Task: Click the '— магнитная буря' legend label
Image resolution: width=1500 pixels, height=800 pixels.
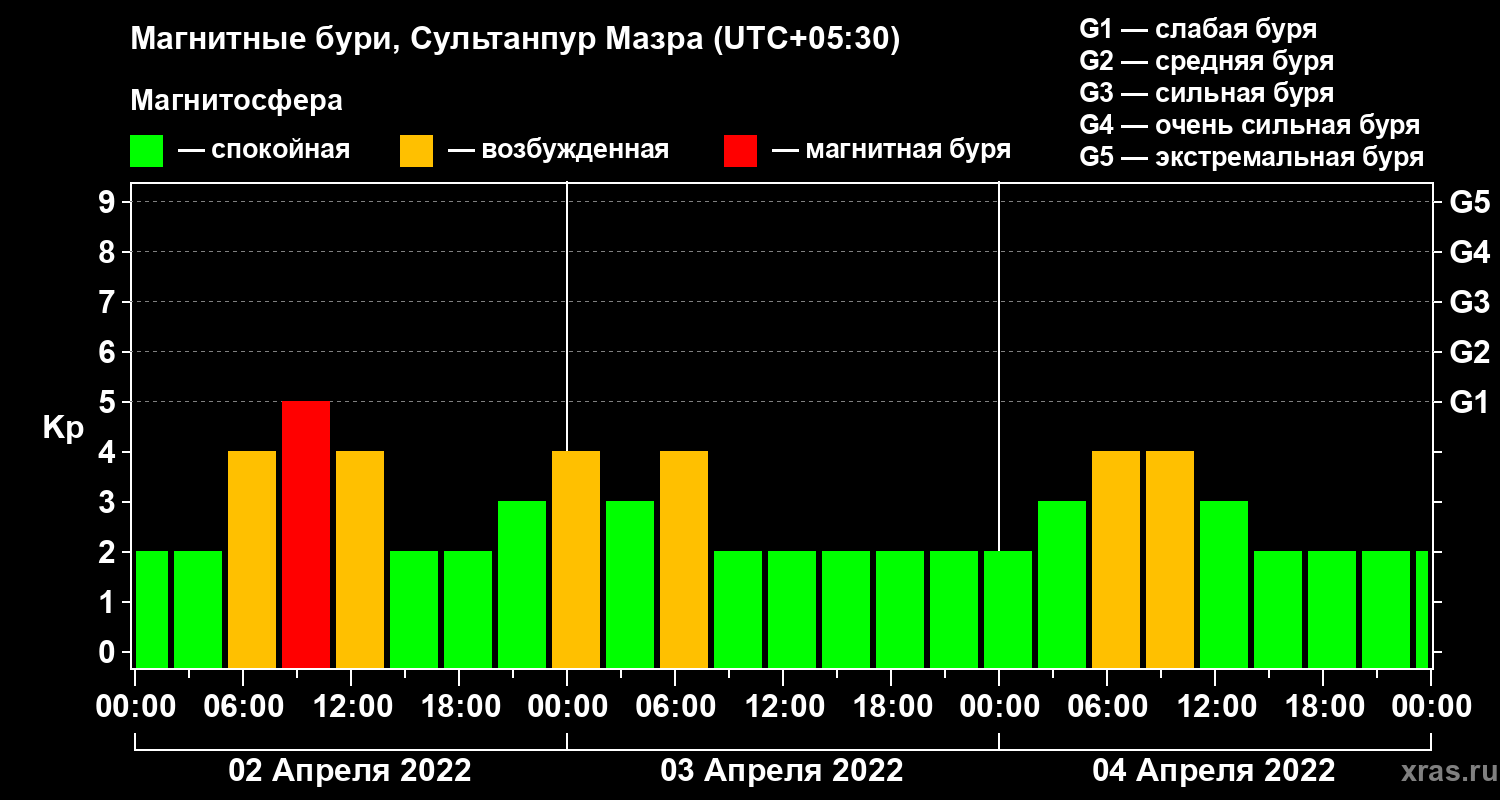Action: pos(891,151)
